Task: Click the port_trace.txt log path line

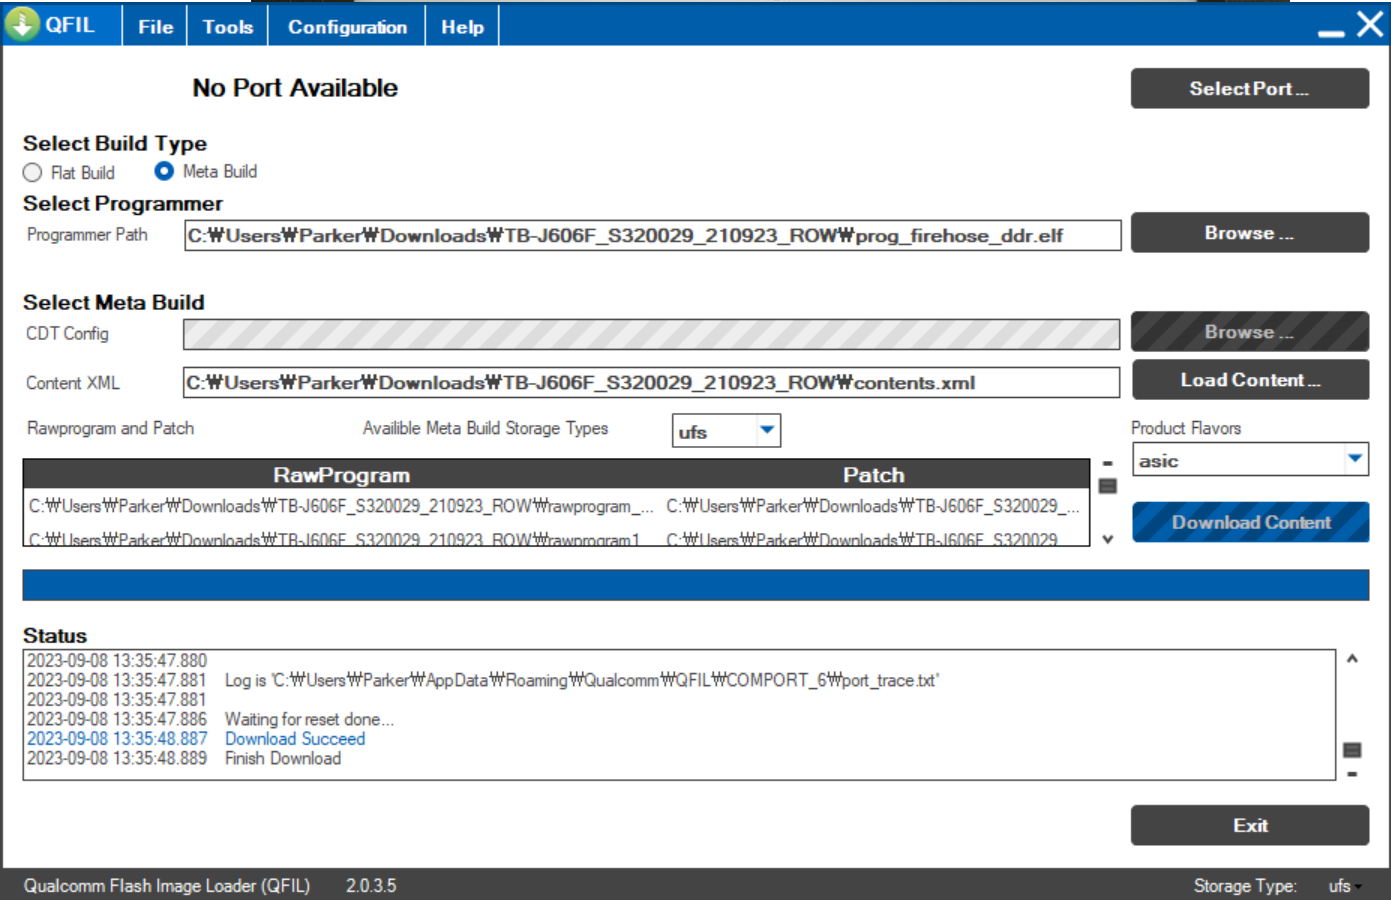Action: (582, 680)
